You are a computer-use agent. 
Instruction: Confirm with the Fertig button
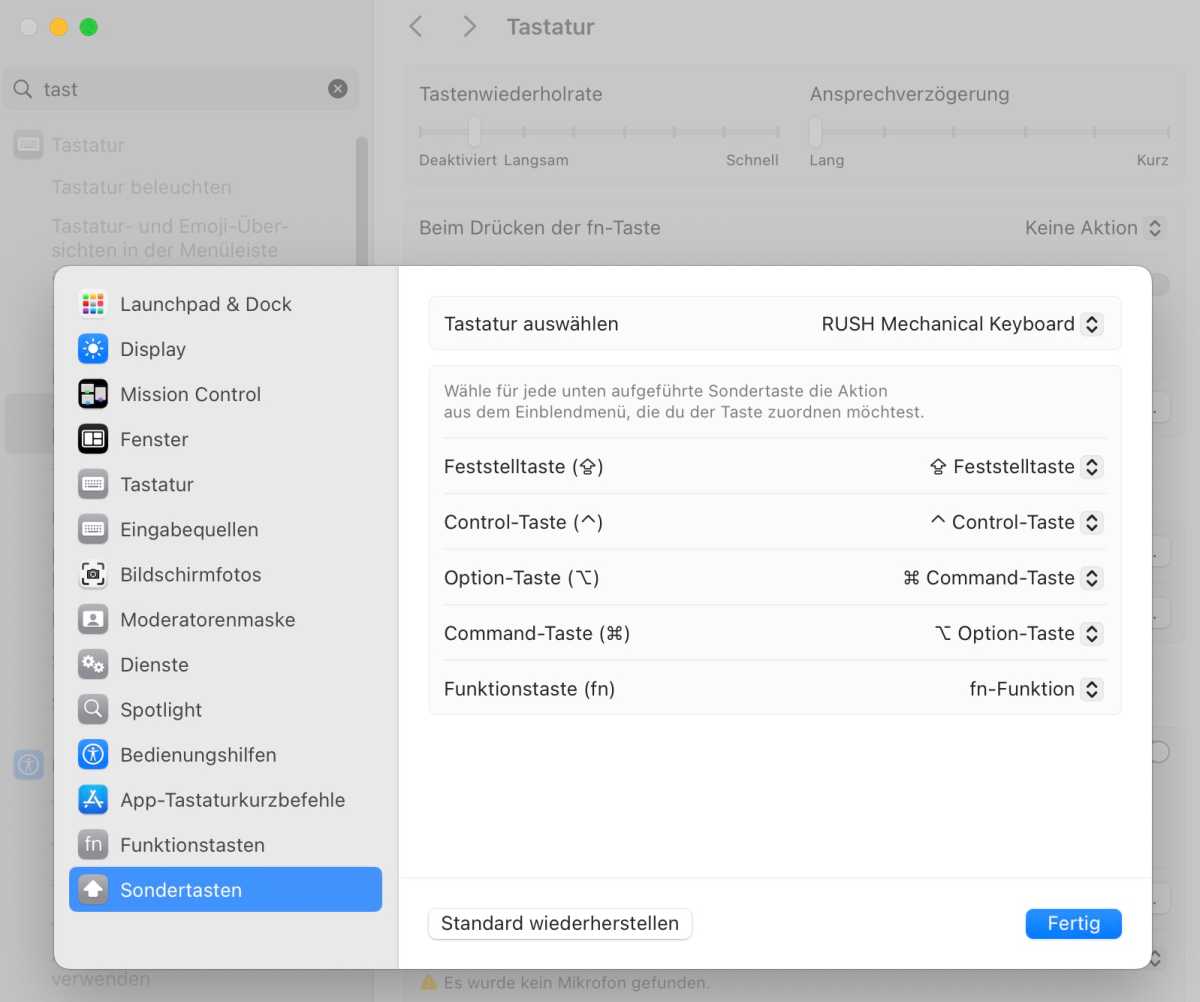pos(1073,923)
